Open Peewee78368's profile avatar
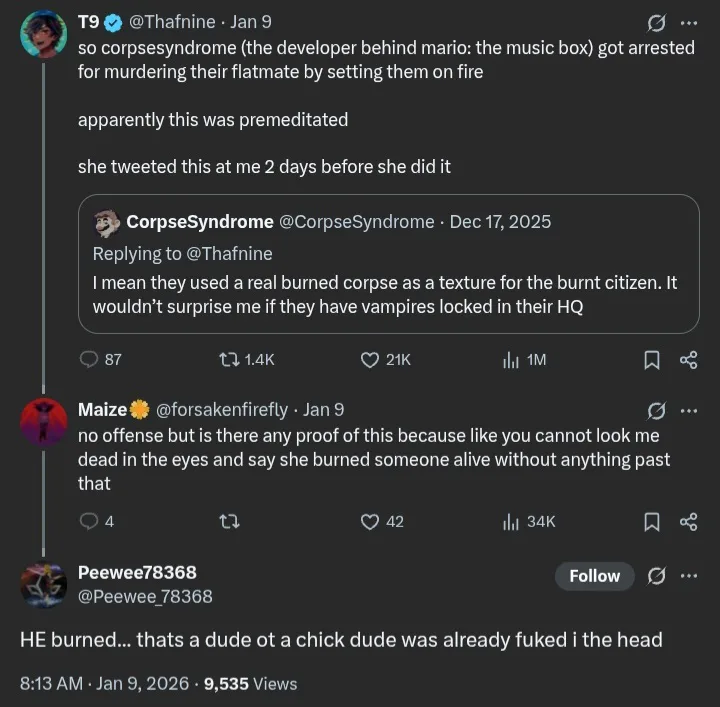Image resolution: width=720 pixels, height=707 pixels. (43, 584)
